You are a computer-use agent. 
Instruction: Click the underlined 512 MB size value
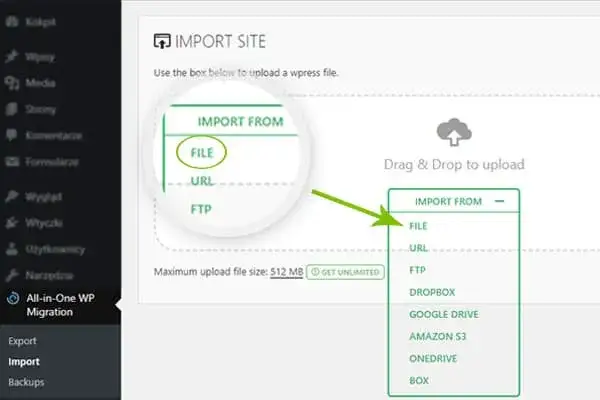point(287,272)
